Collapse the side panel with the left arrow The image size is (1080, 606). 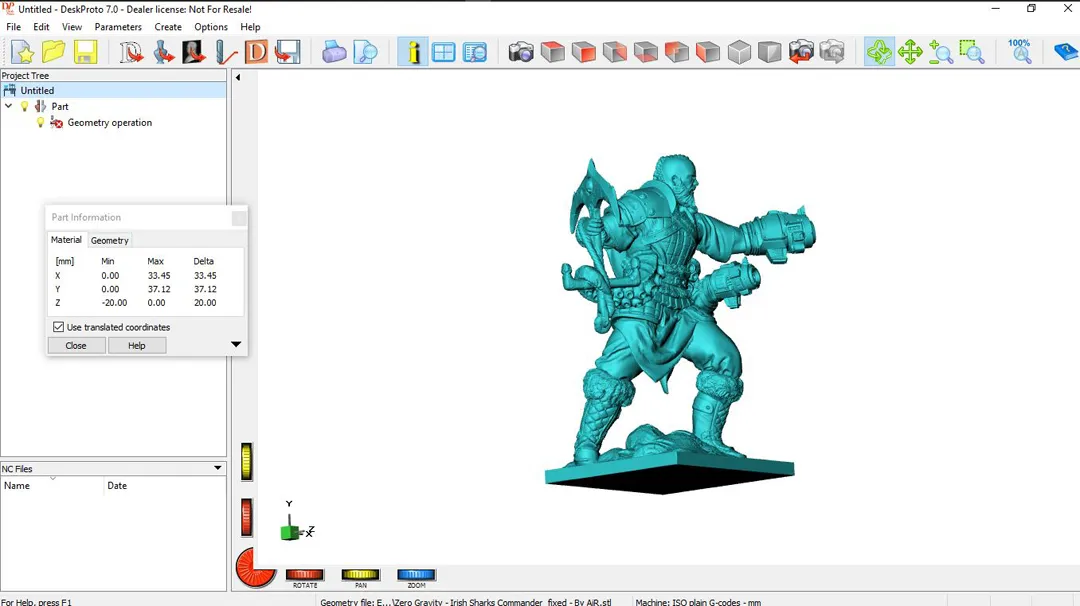tap(238, 77)
